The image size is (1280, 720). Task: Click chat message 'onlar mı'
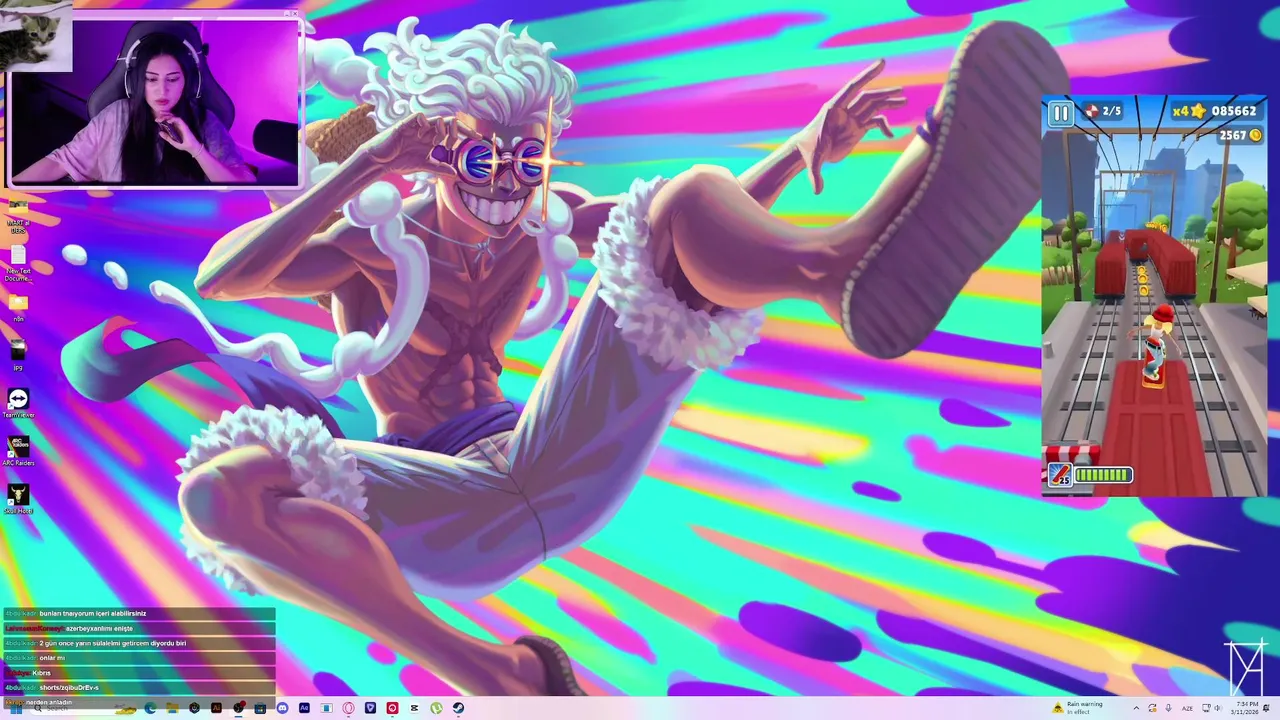tap(138, 658)
